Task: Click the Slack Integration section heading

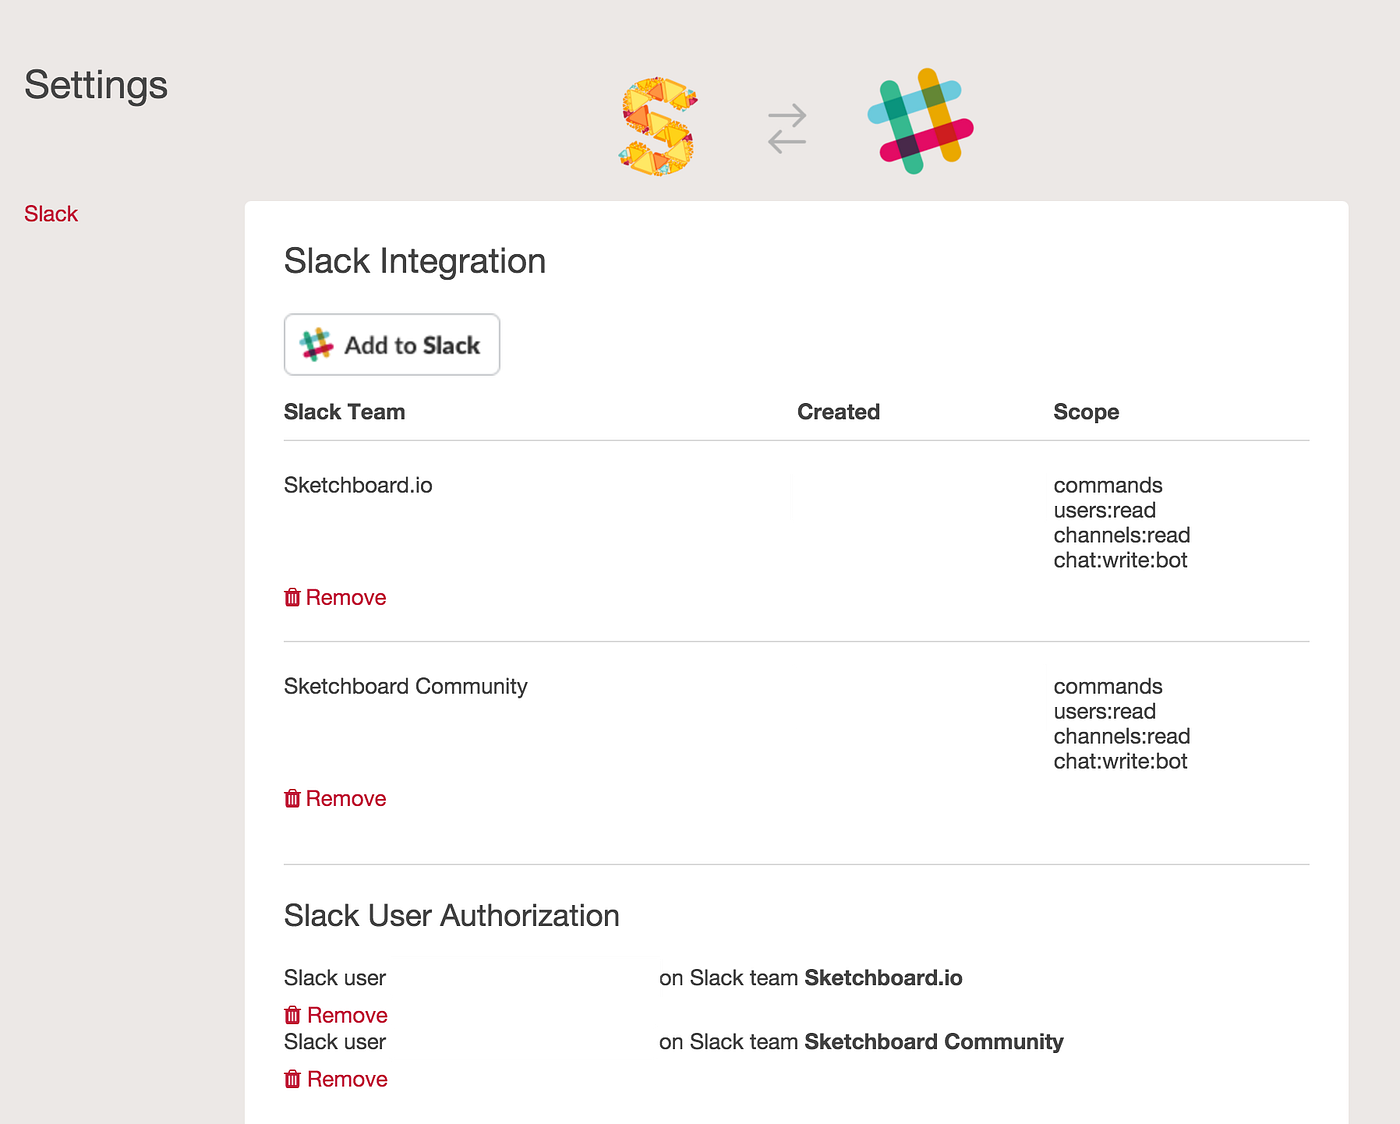Action: point(414,261)
